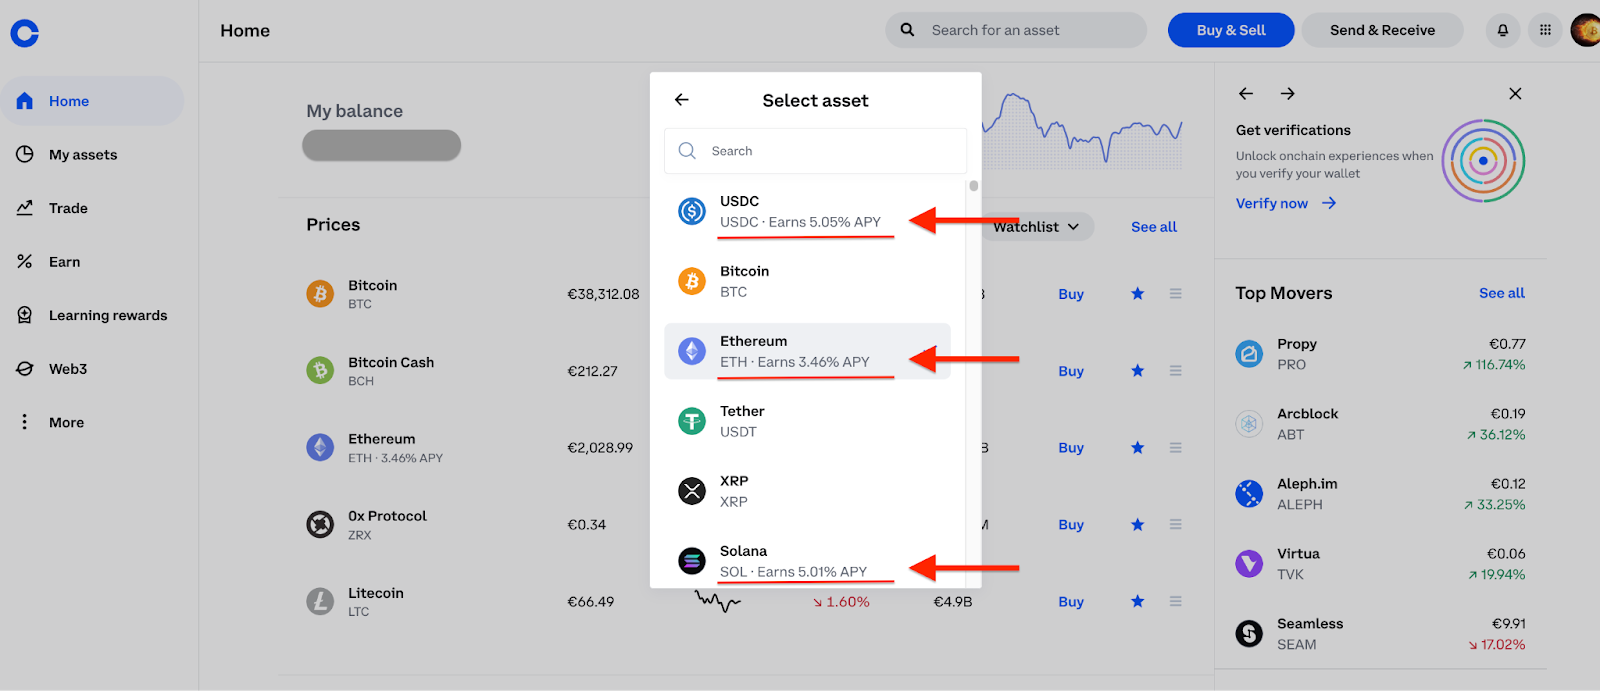
Task: Open Bitcoin Cash in Prices list
Action: [x=370, y=371]
